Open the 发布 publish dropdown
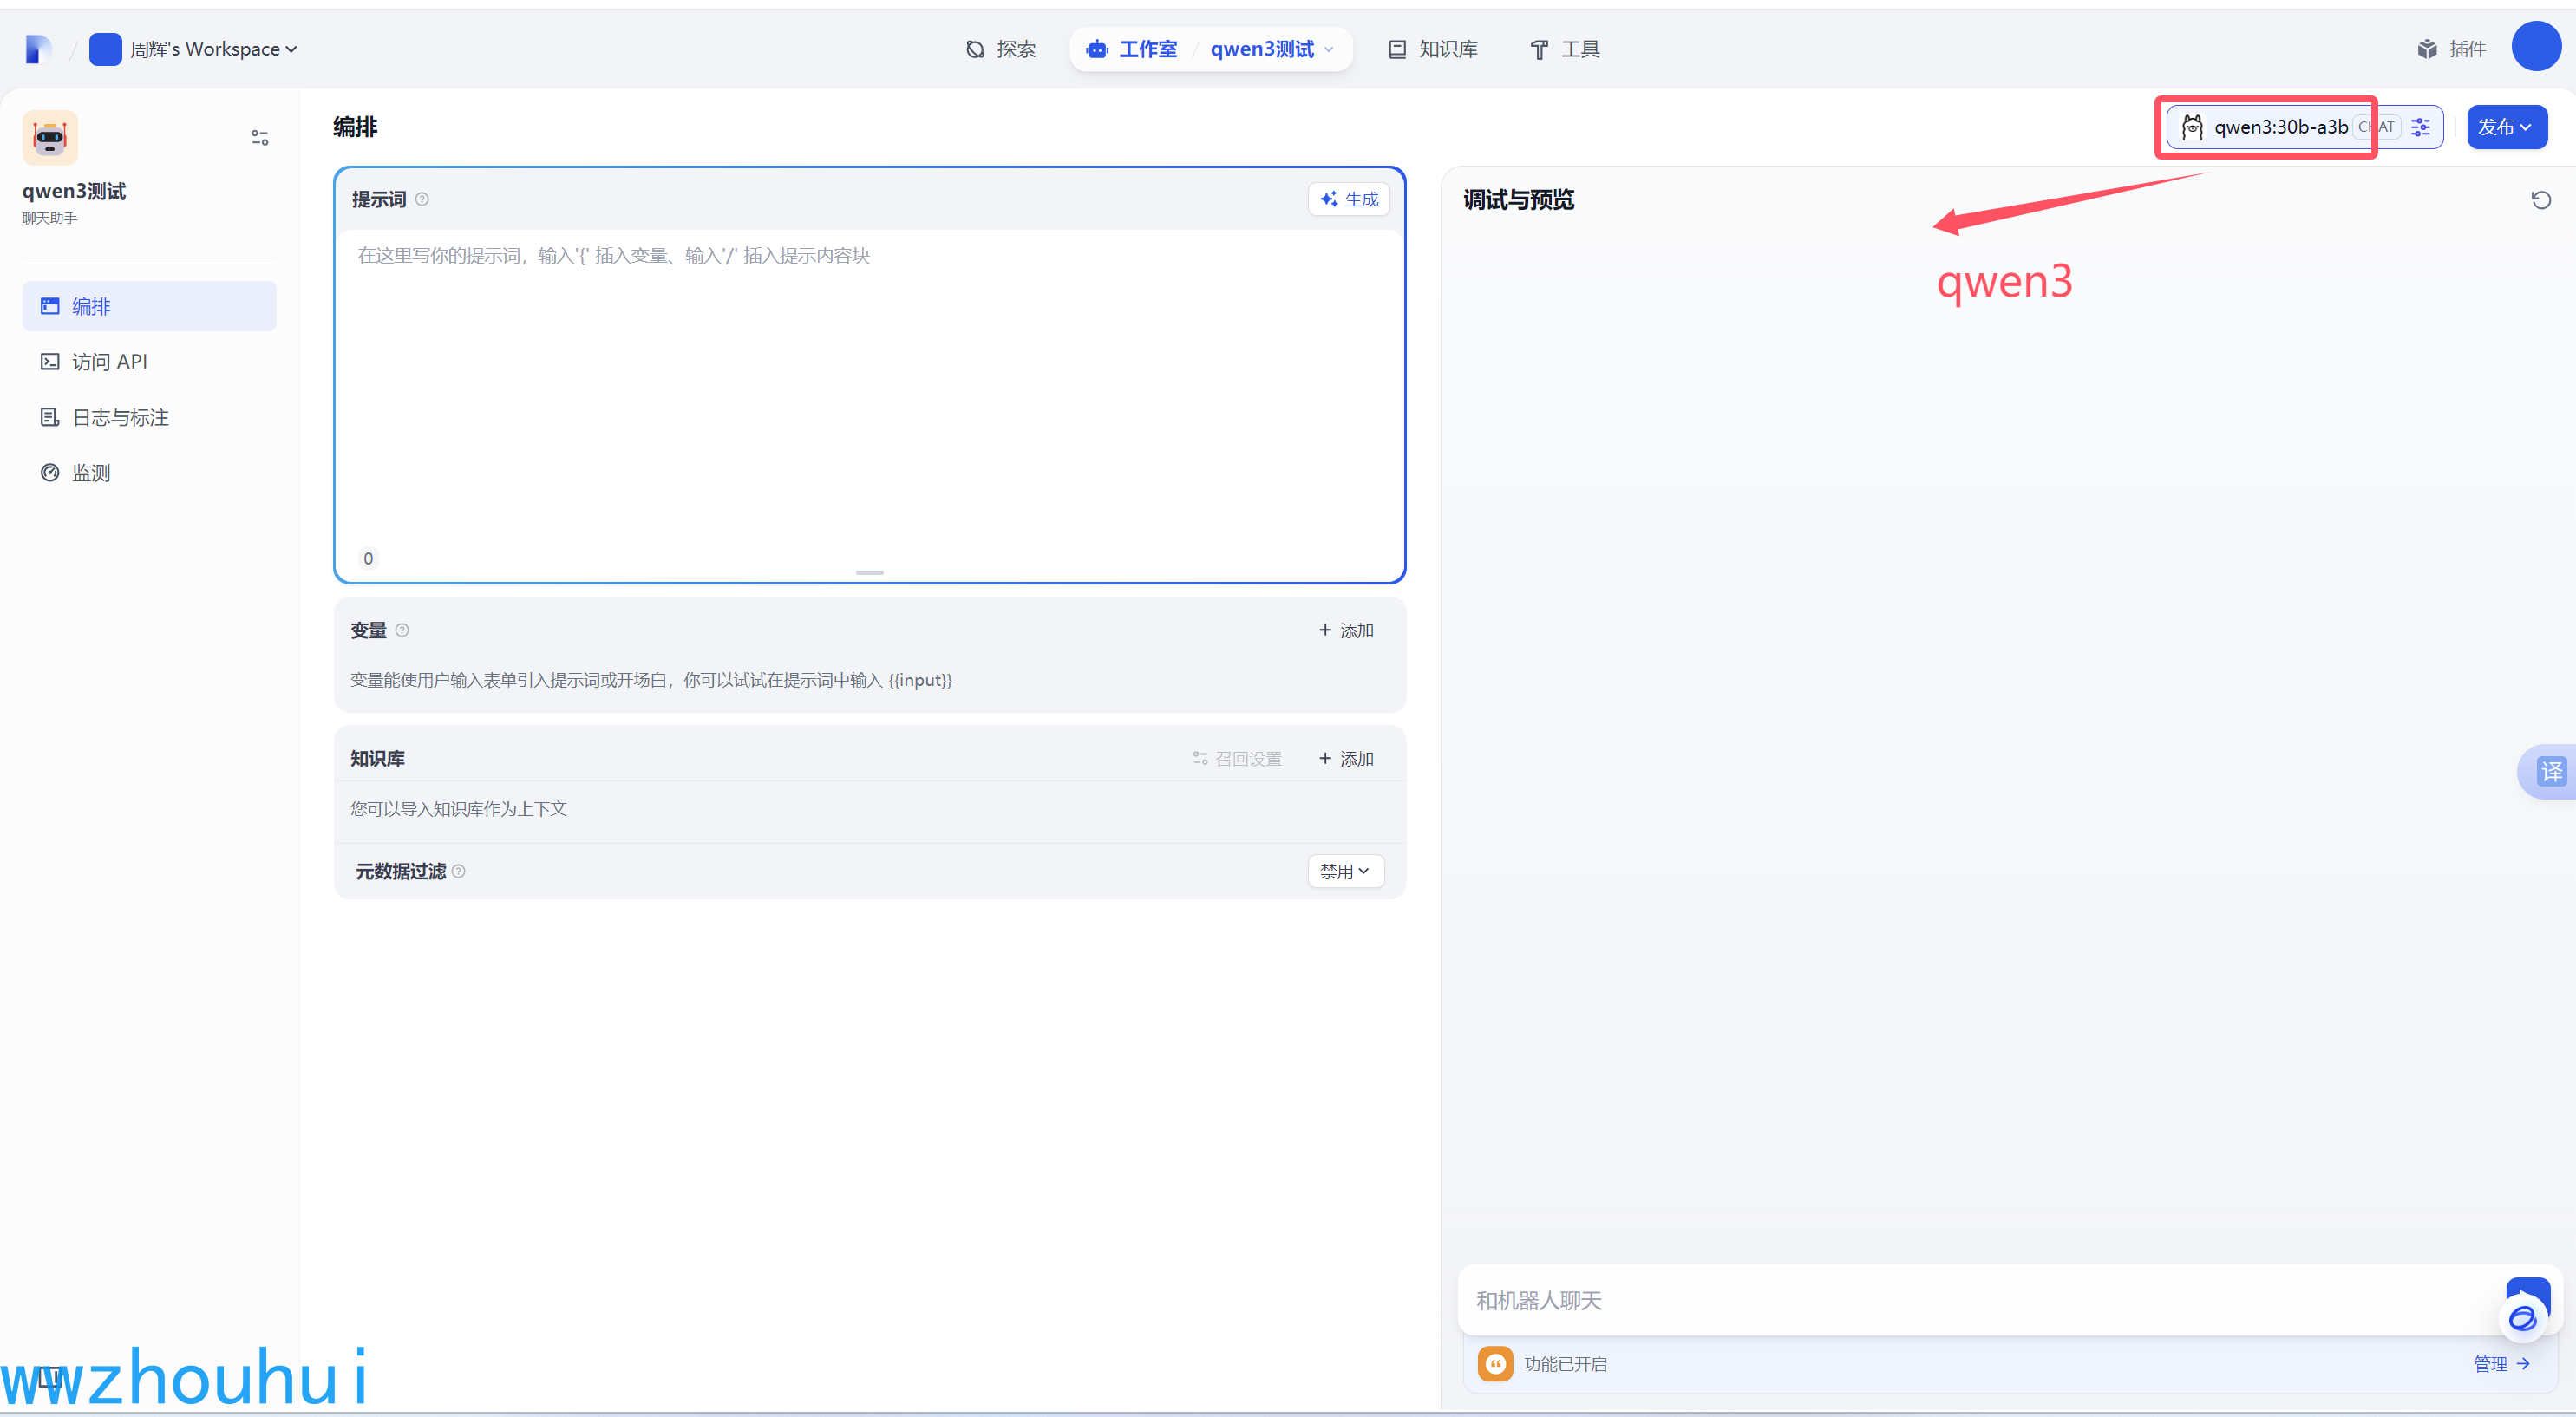Screen dimensions: 2576x1417 (x=2505, y=127)
